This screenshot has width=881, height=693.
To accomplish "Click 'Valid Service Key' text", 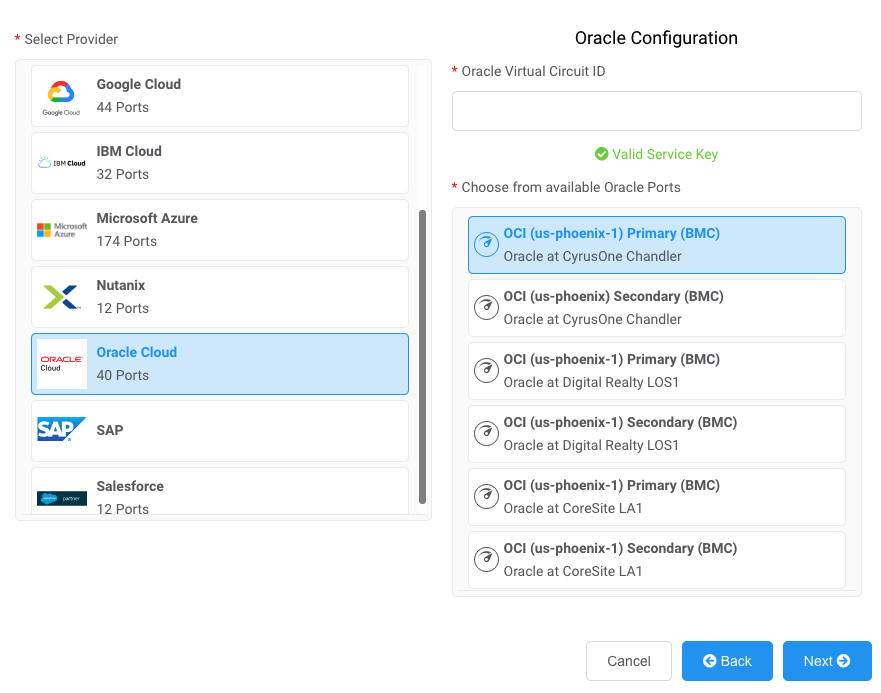I will (x=665, y=154).
